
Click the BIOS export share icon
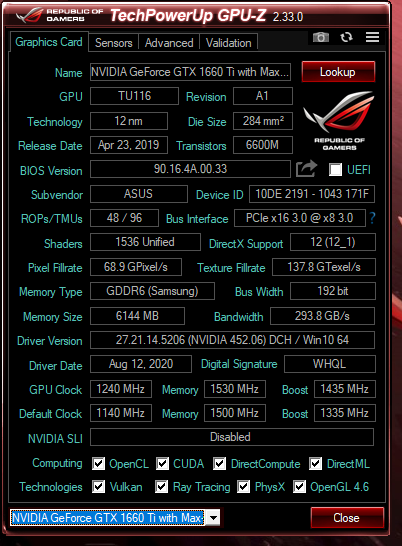(307, 169)
